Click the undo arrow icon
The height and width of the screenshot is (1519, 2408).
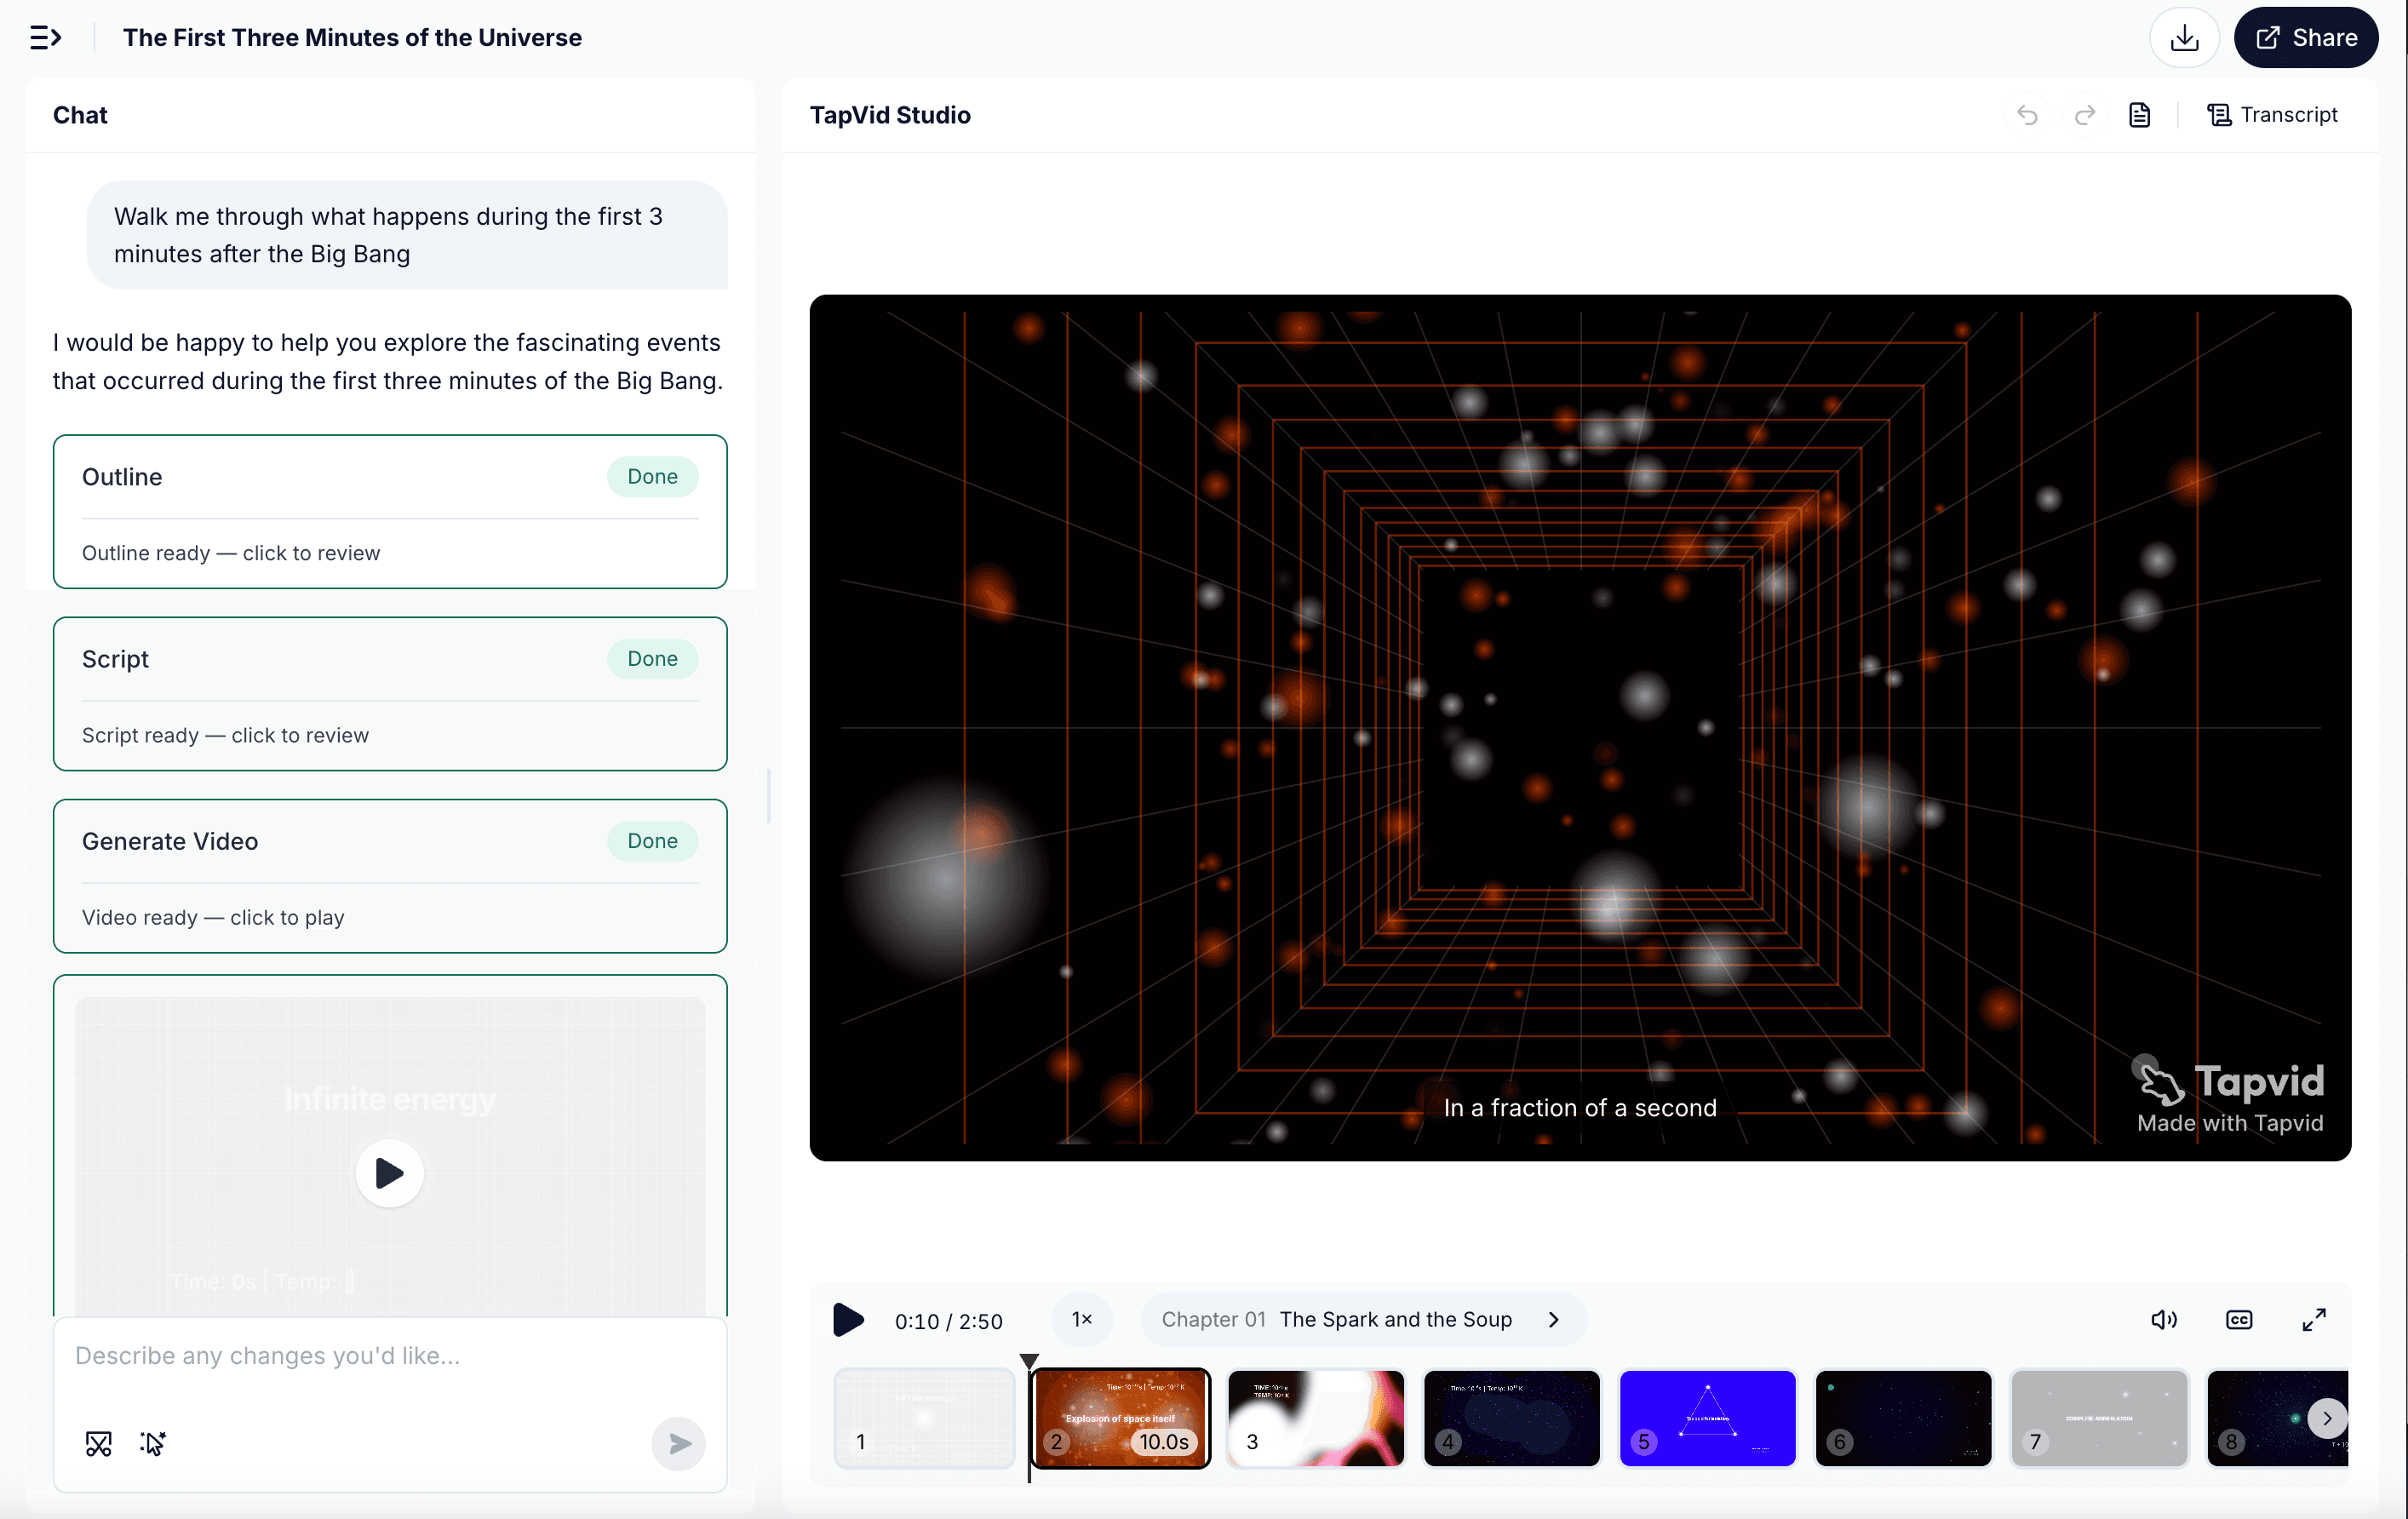coord(2027,115)
